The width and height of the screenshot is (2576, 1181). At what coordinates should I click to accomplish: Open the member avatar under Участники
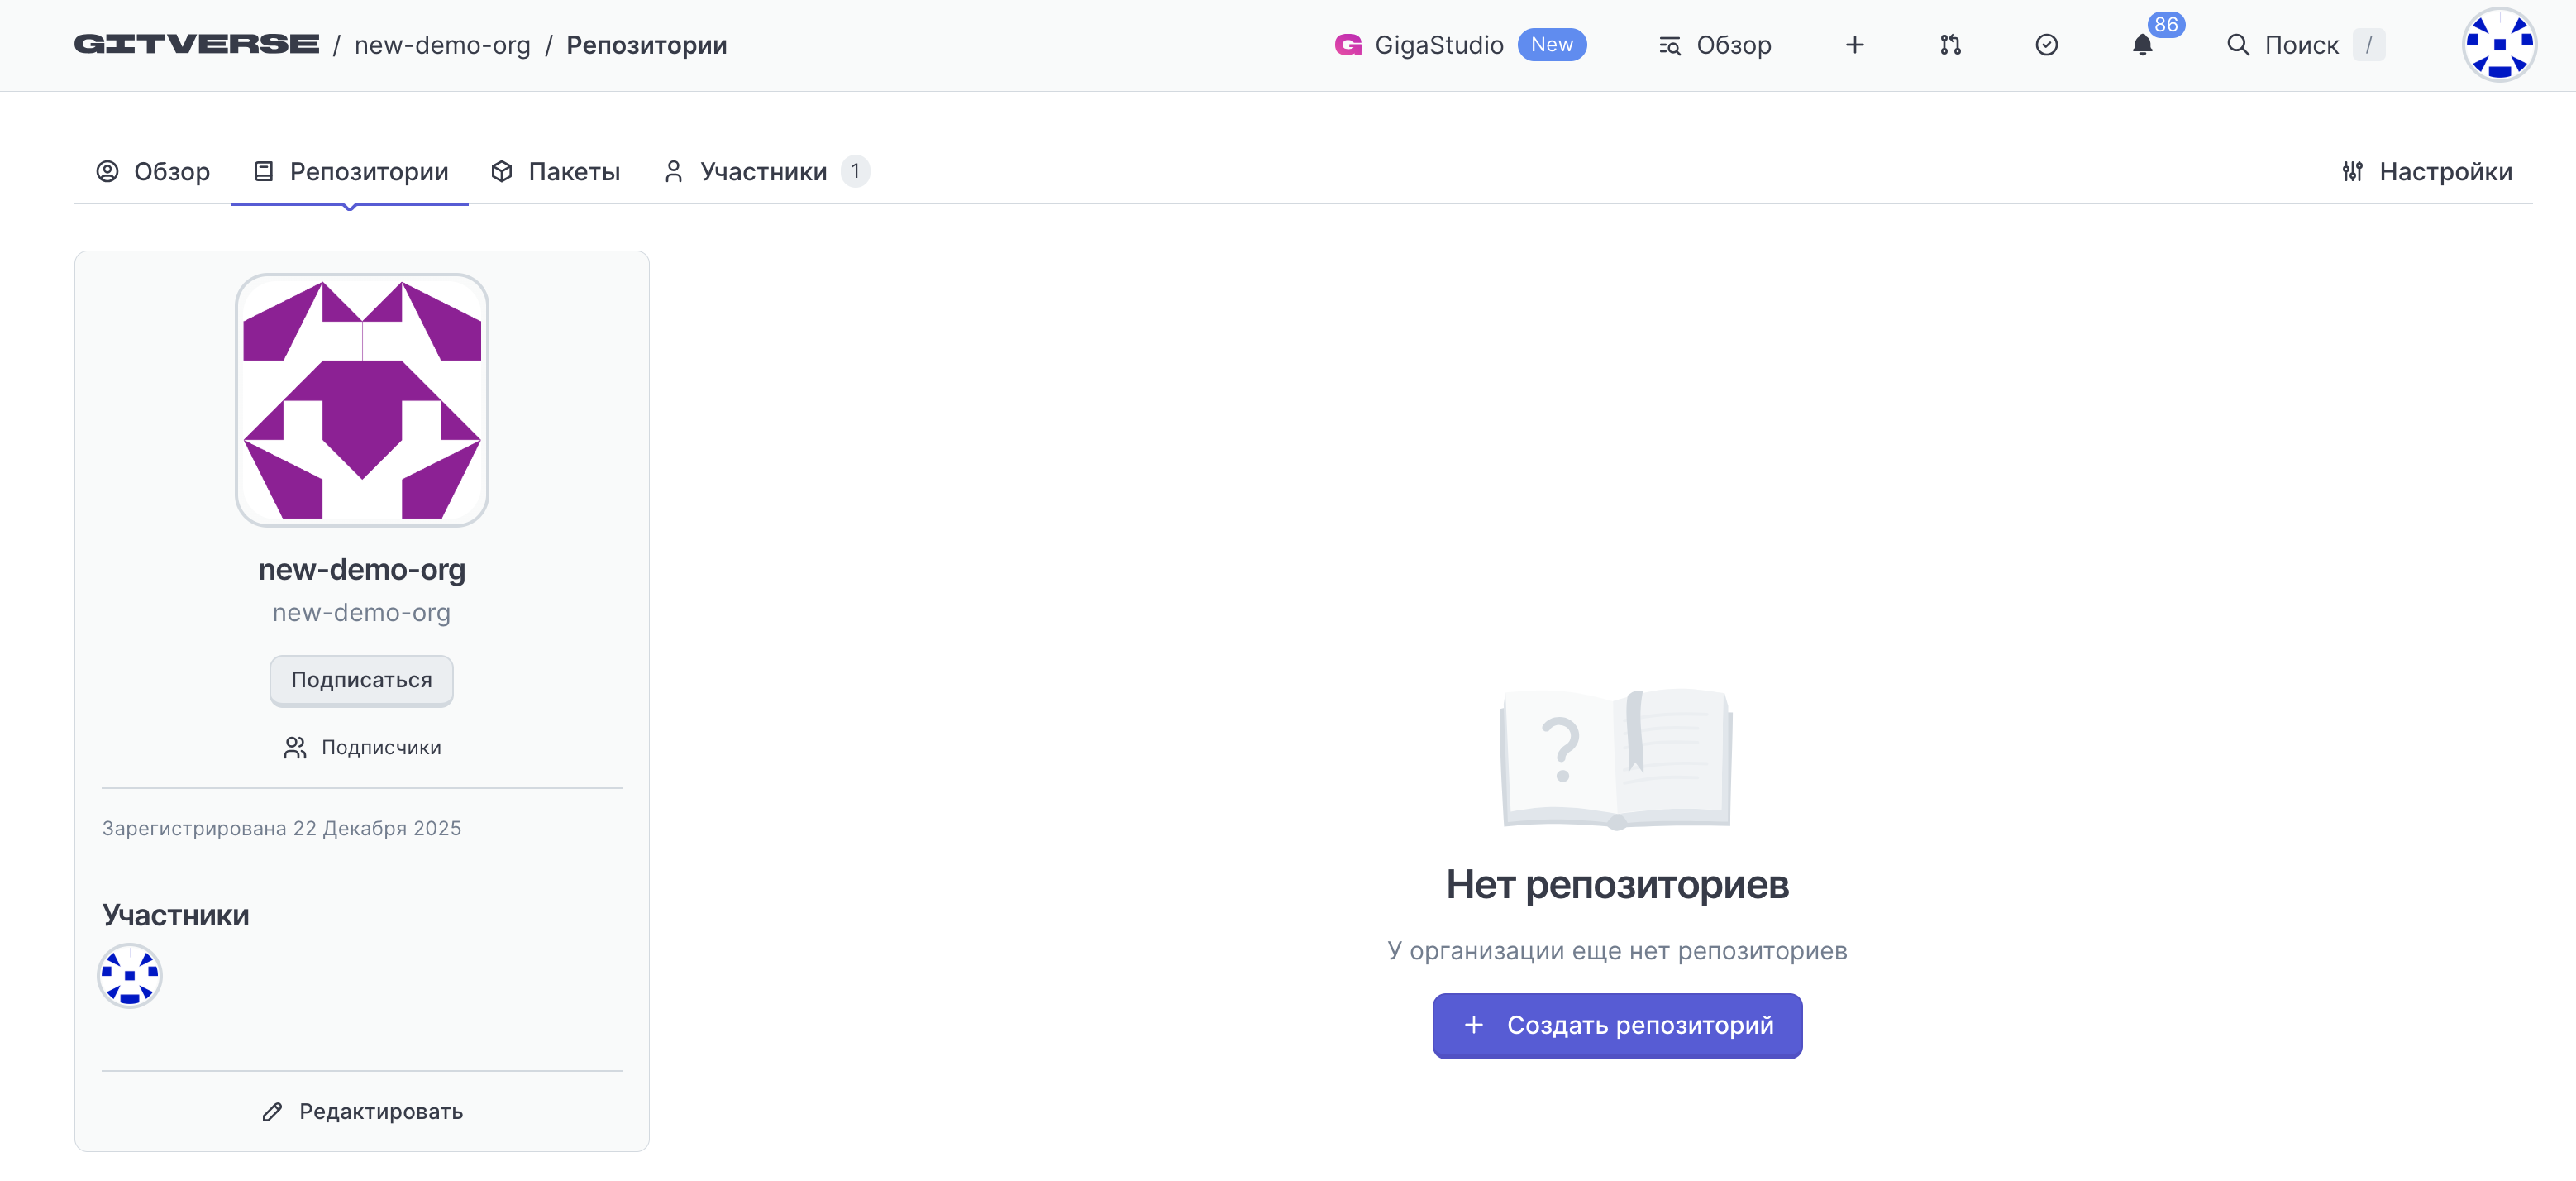click(130, 975)
